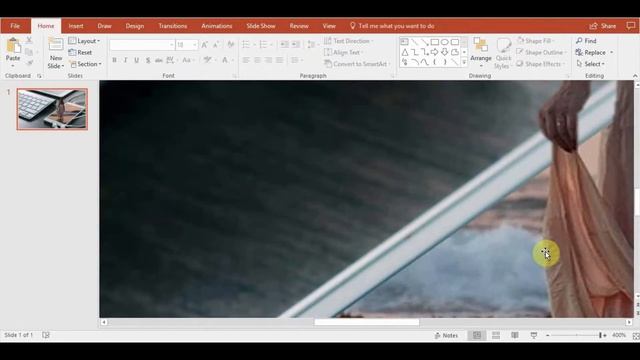The image size is (640, 360).
Task: Fit slide to current window
Action: (x=636, y=336)
